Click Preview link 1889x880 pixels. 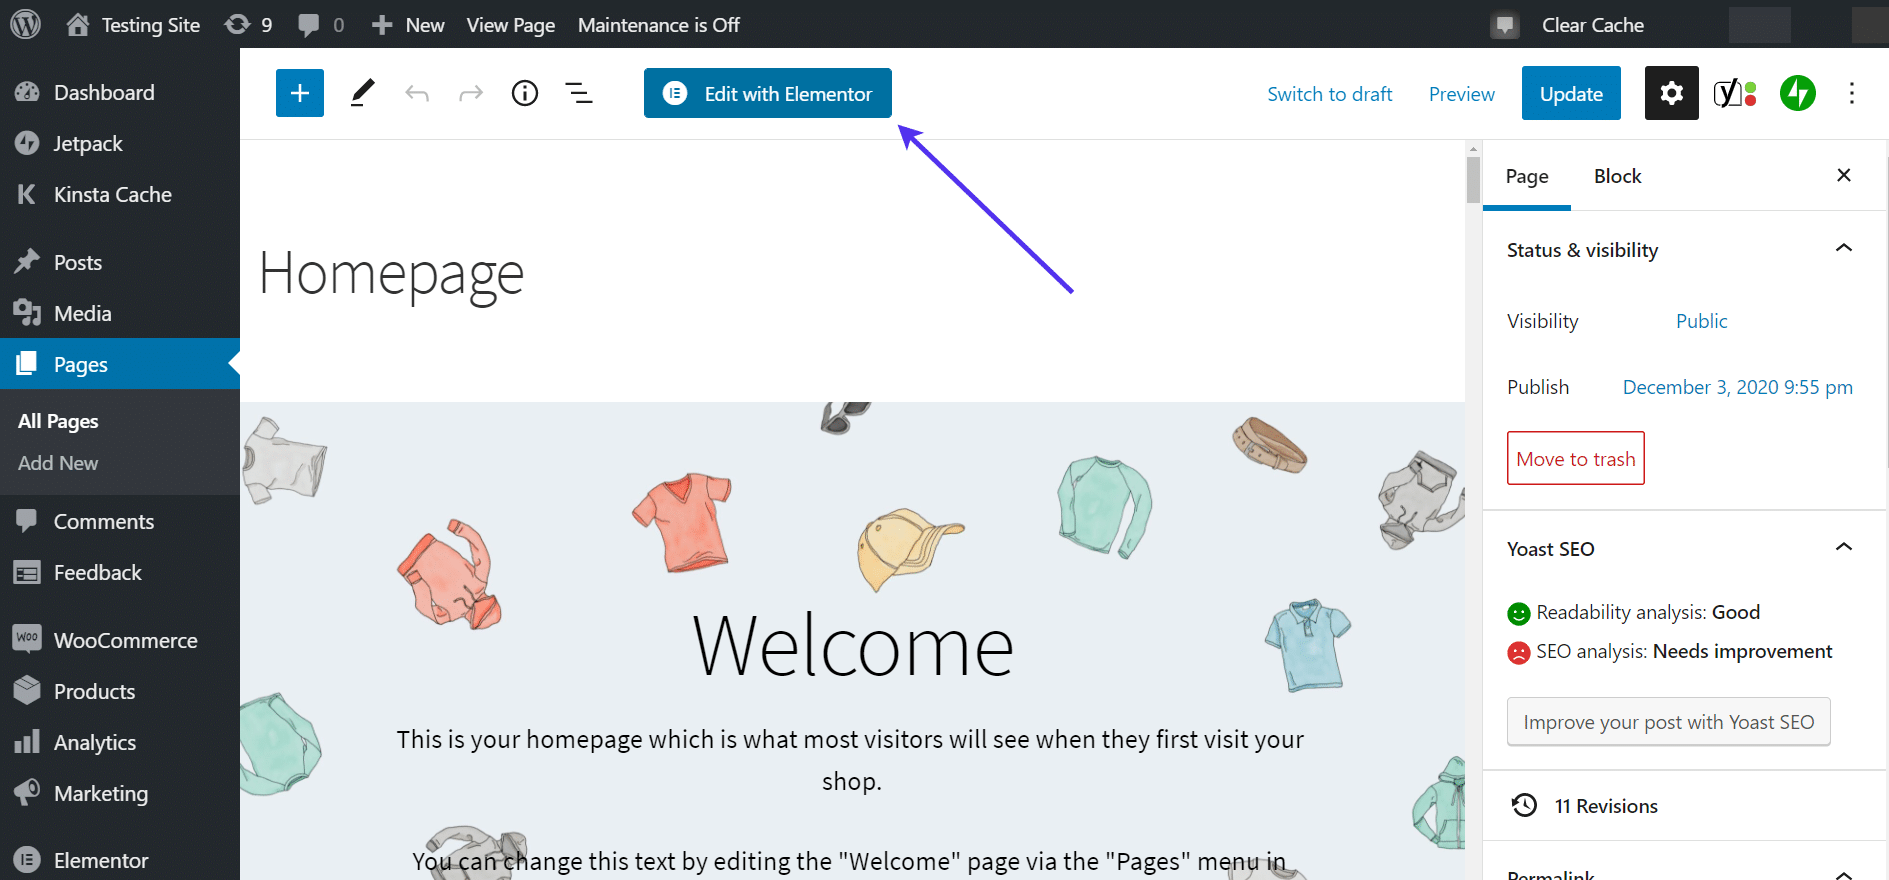1462,94
